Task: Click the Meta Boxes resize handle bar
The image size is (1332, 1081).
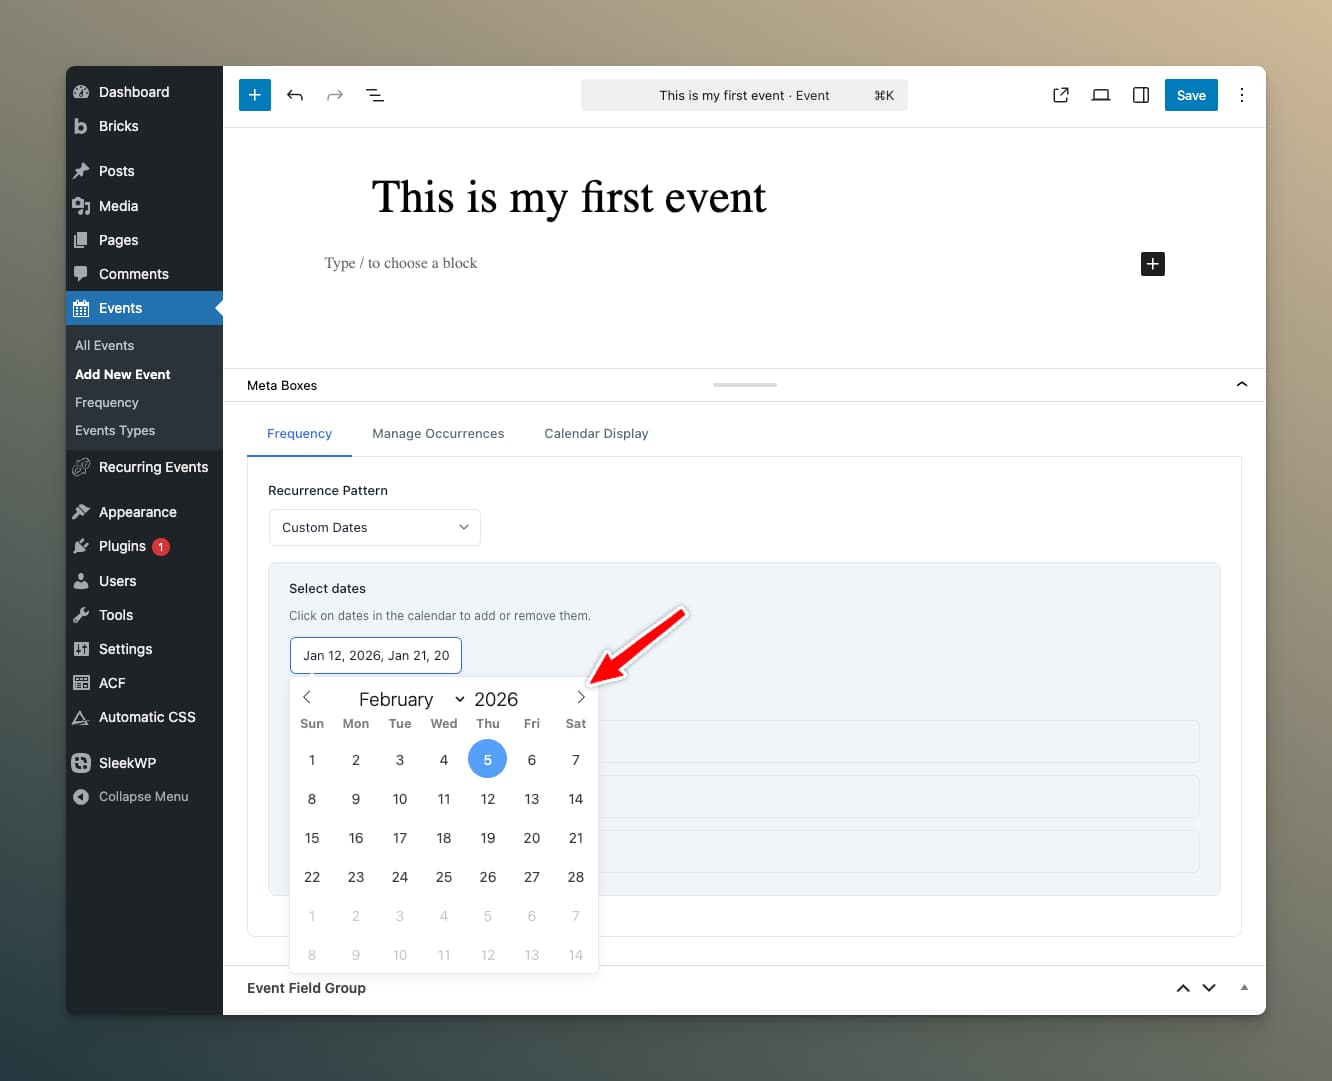Action: (x=745, y=385)
